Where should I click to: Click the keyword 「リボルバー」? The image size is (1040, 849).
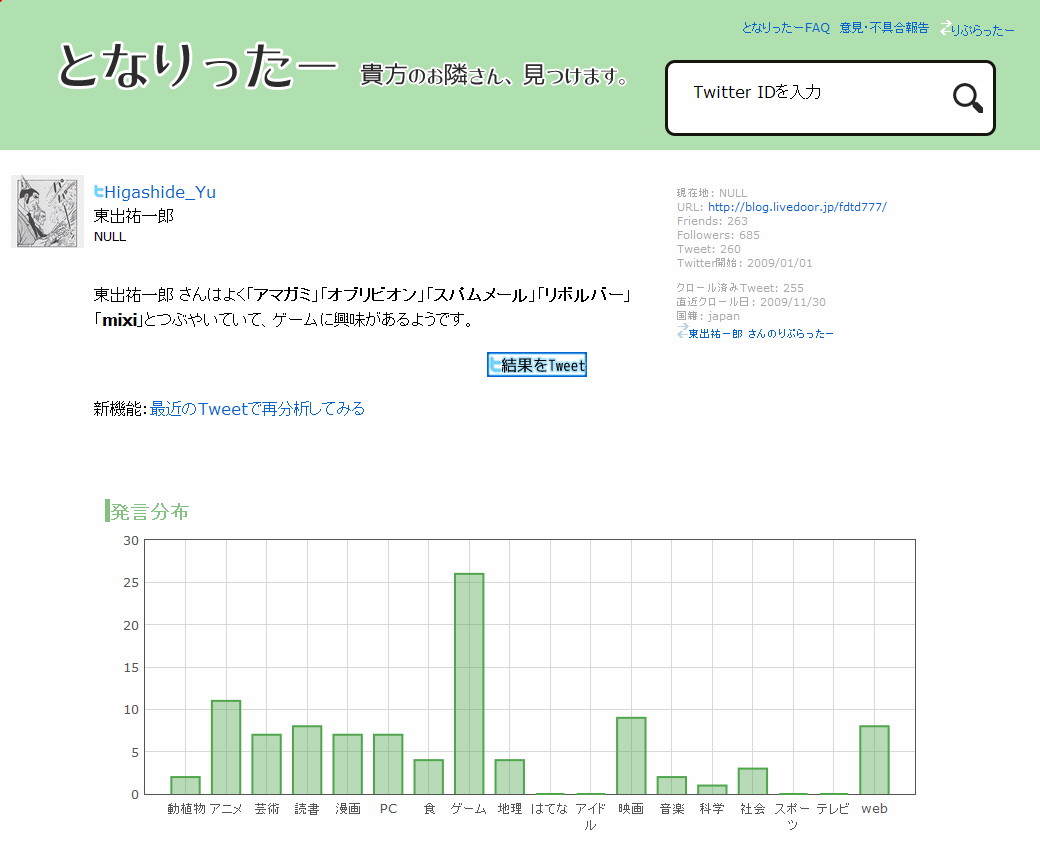click(x=583, y=294)
